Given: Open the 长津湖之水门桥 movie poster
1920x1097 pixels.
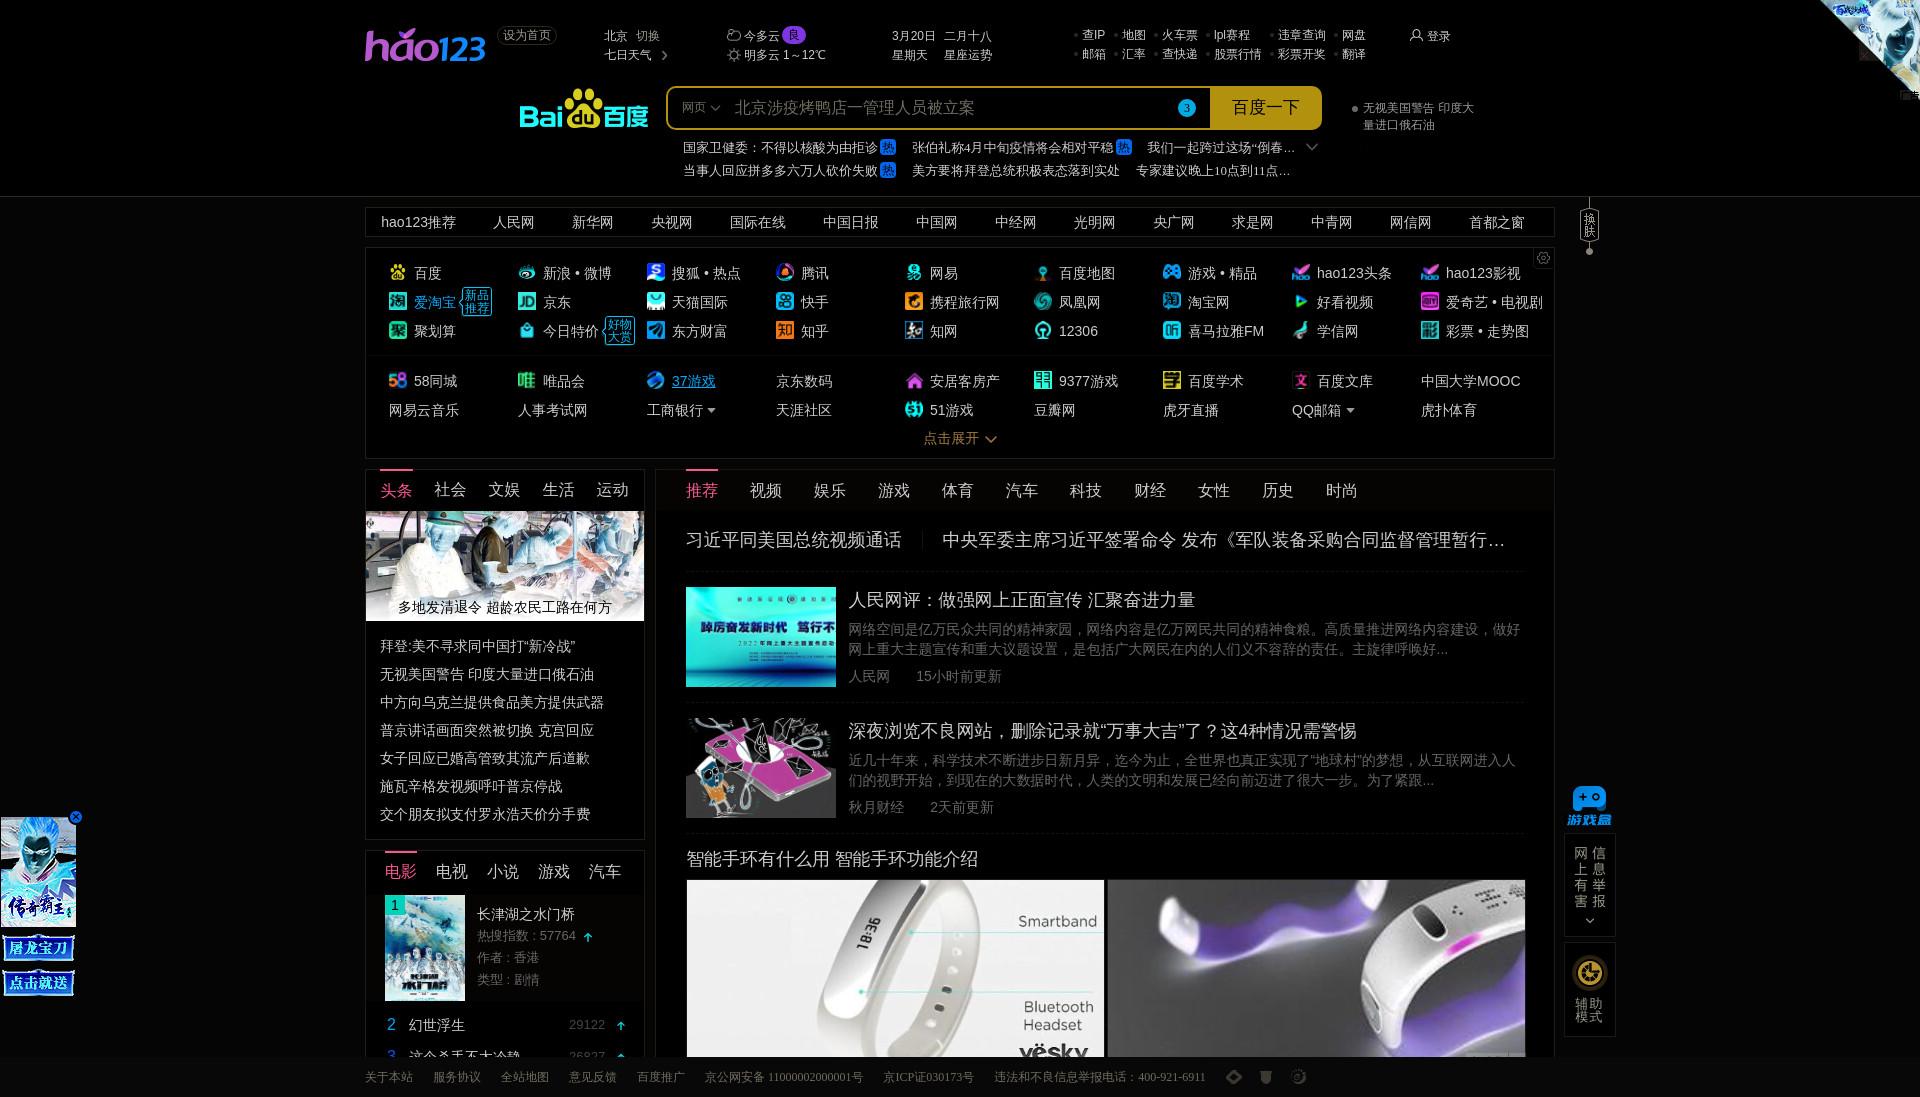Looking at the screenshot, I should [x=425, y=948].
